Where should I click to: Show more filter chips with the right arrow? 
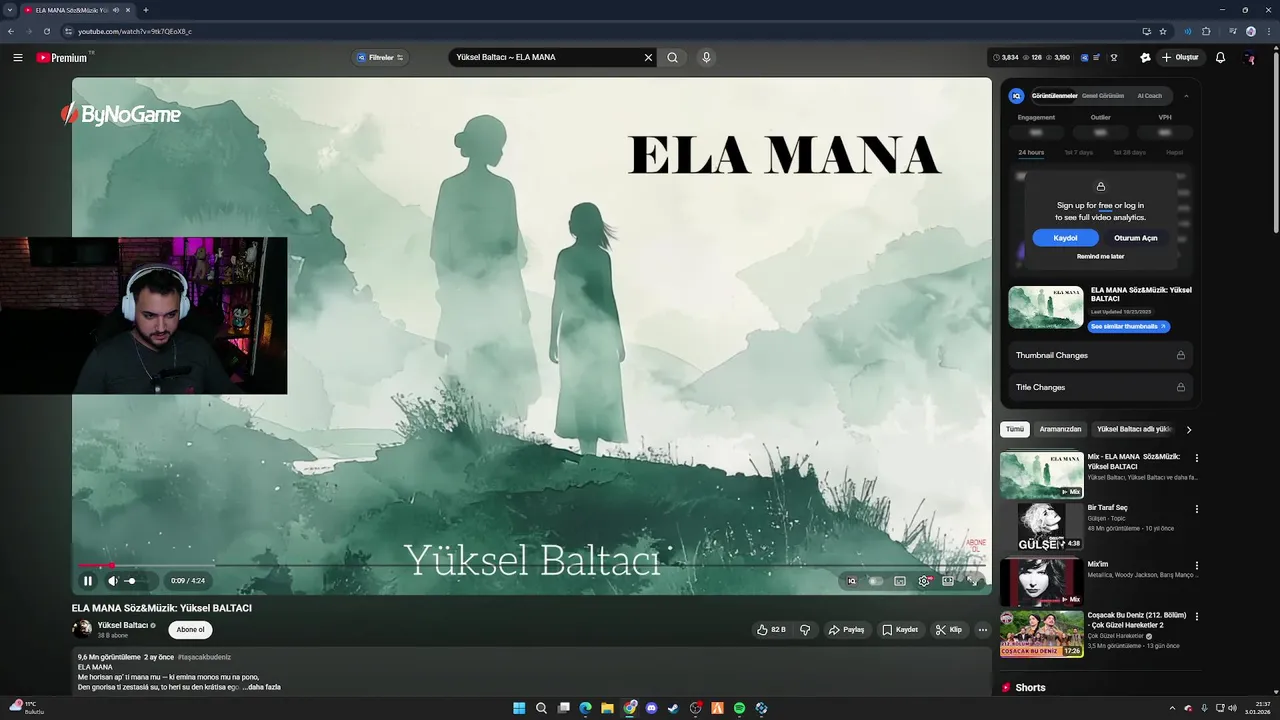(1188, 429)
